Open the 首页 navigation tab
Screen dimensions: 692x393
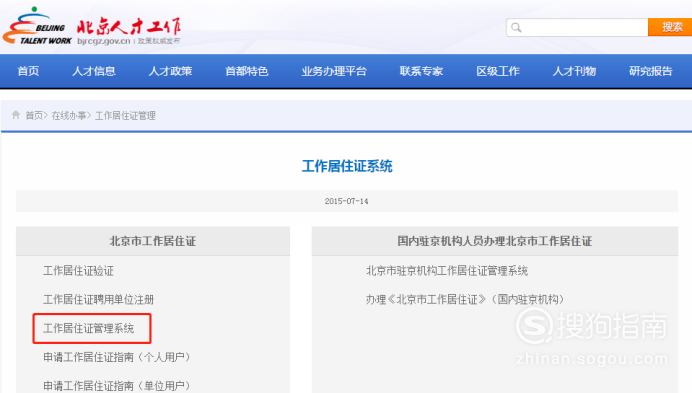(x=28, y=71)
